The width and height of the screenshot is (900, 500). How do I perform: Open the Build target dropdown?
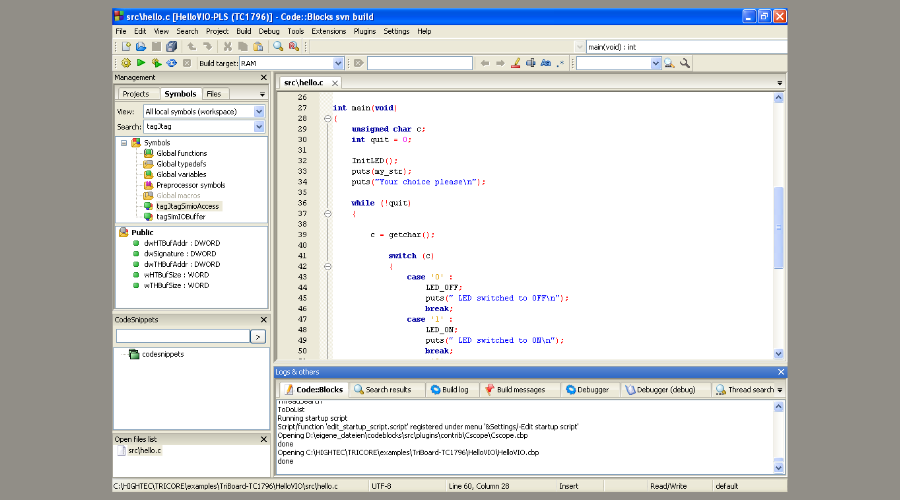point(338,63)
